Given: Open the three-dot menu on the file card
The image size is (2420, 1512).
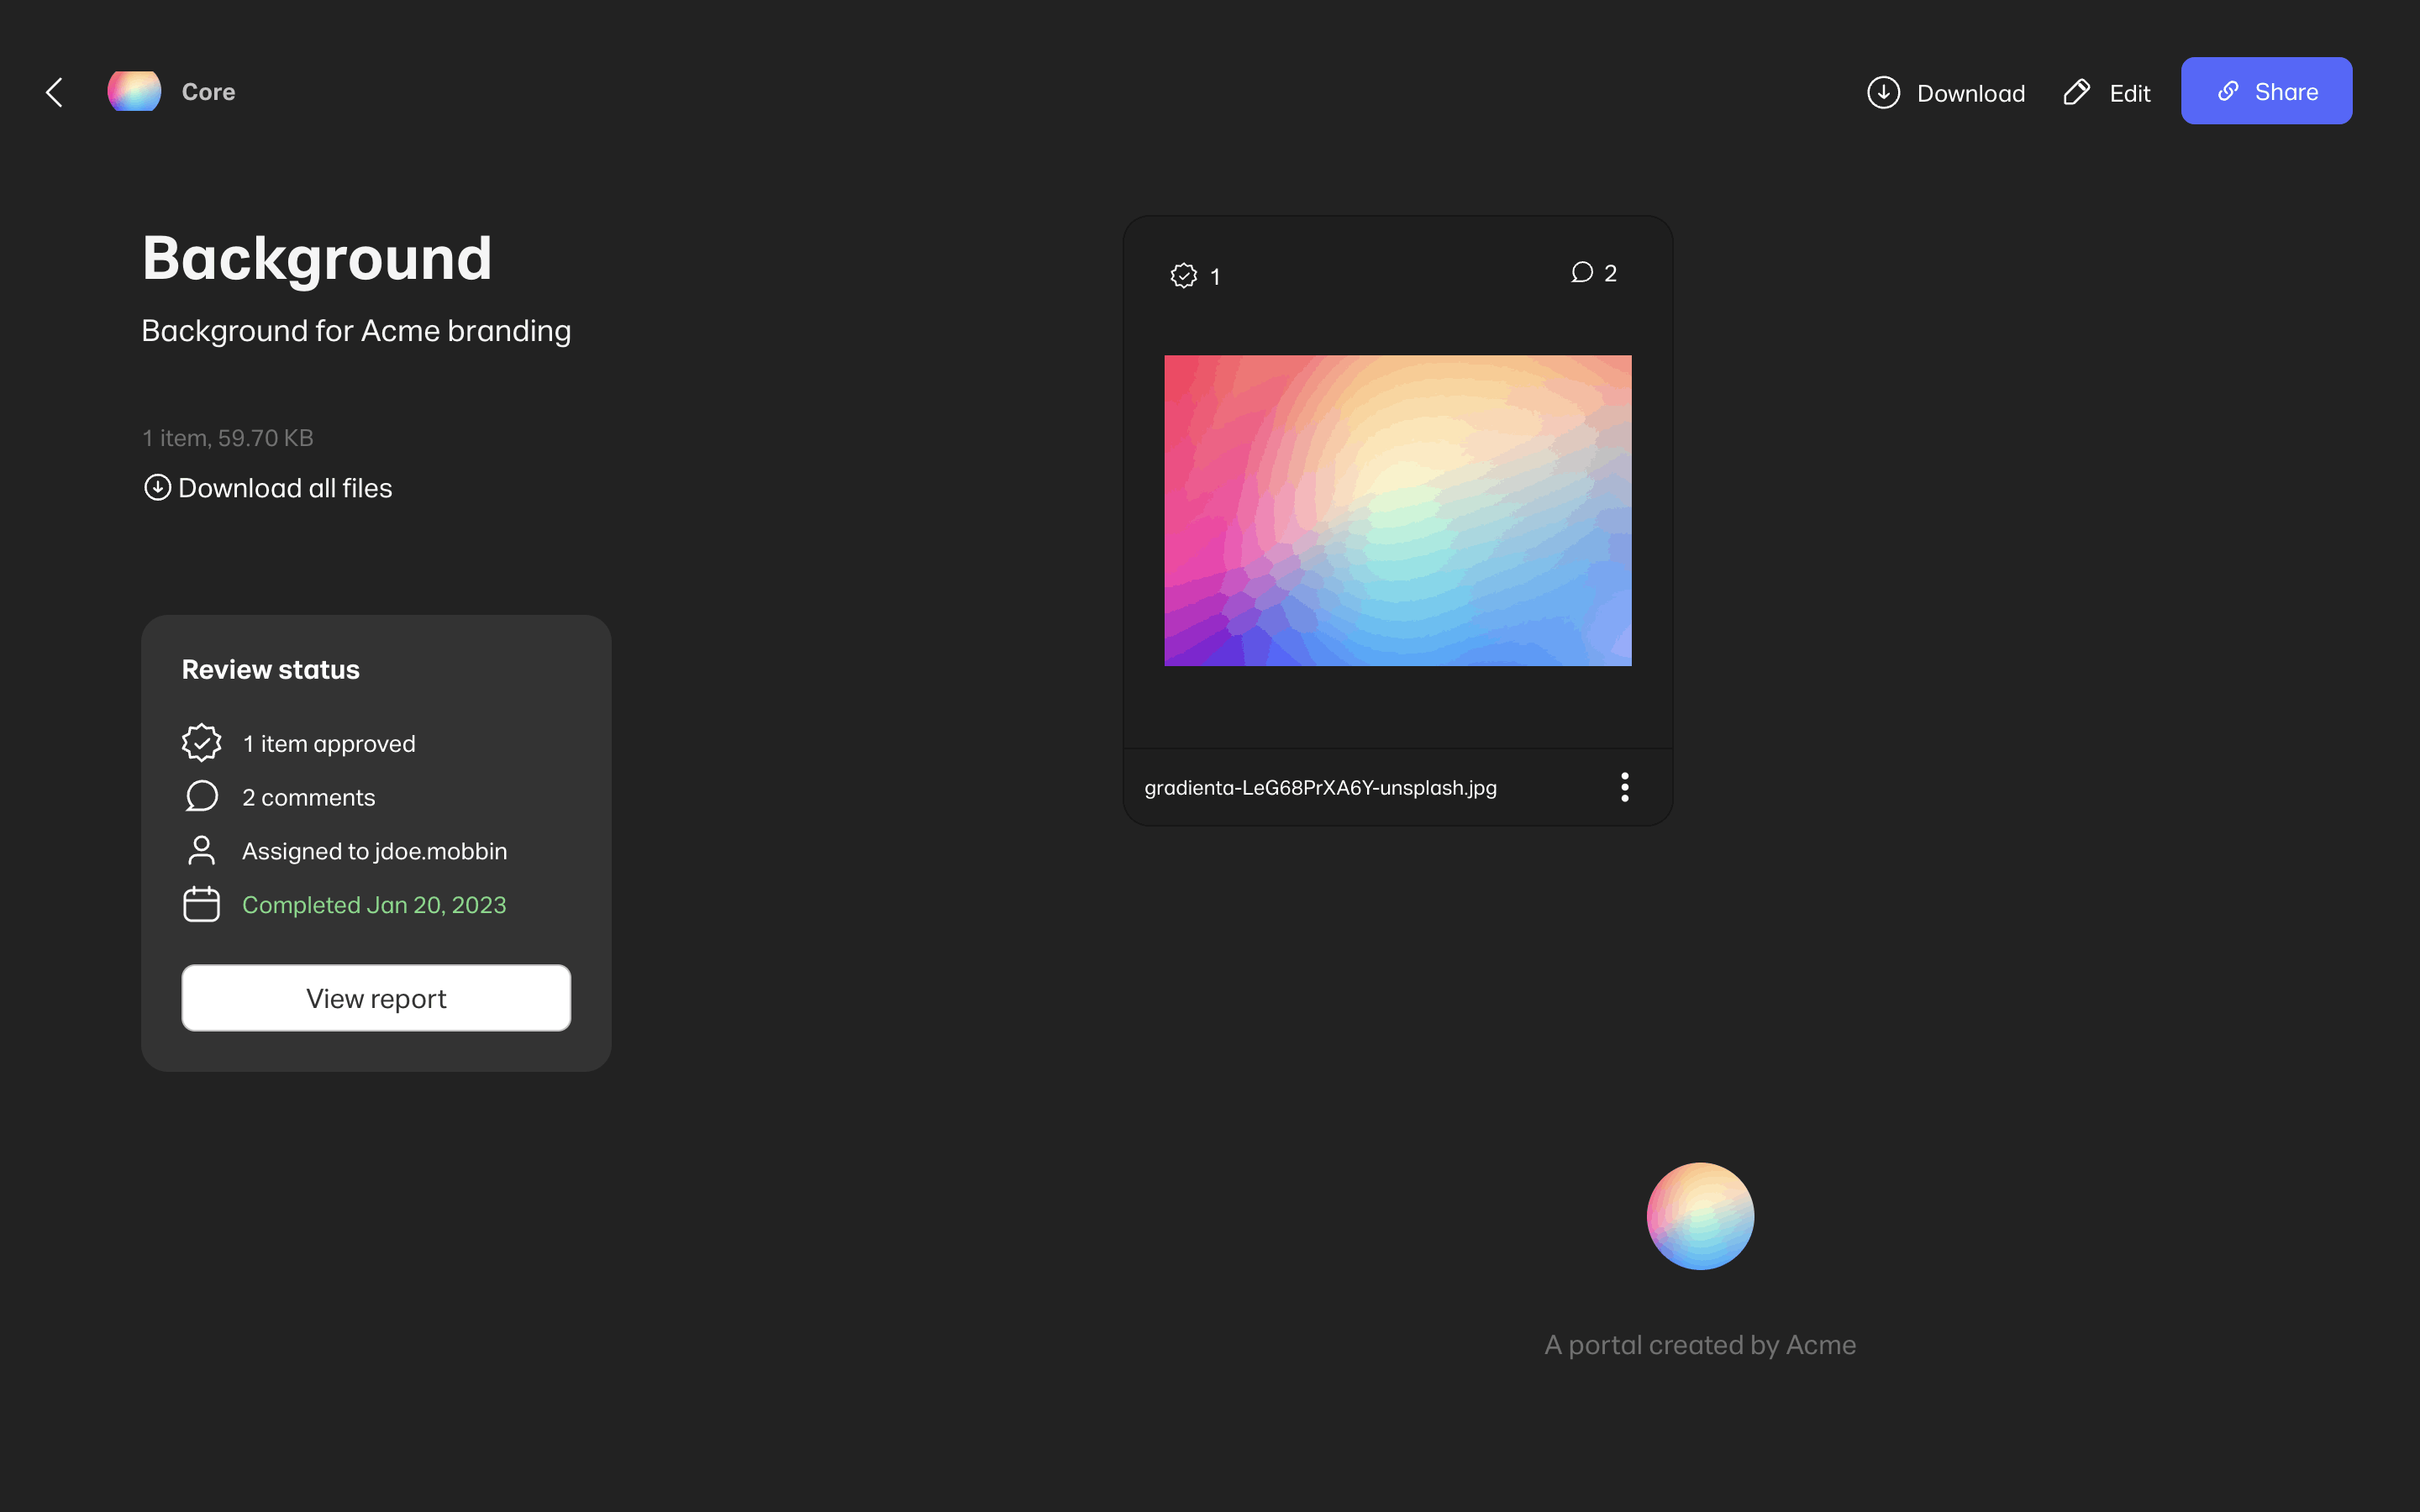Looking at the screenshot, I should point(1624,787).
